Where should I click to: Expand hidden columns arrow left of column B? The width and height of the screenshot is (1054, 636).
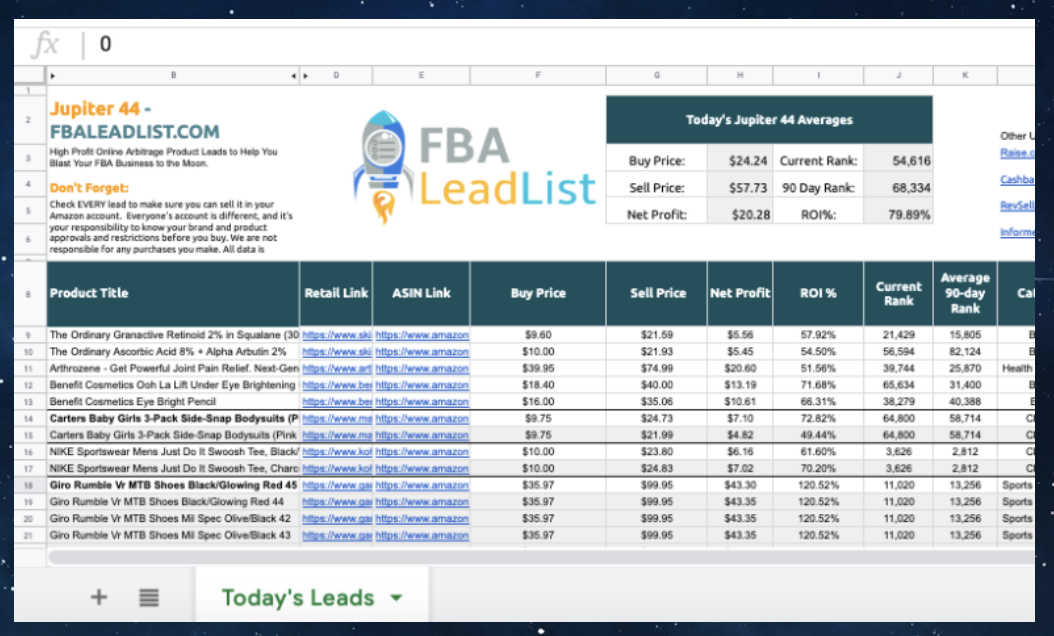[52, 75]
